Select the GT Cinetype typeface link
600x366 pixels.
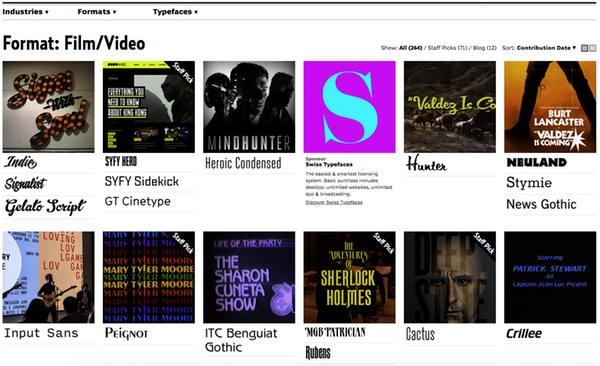(137, 201)
